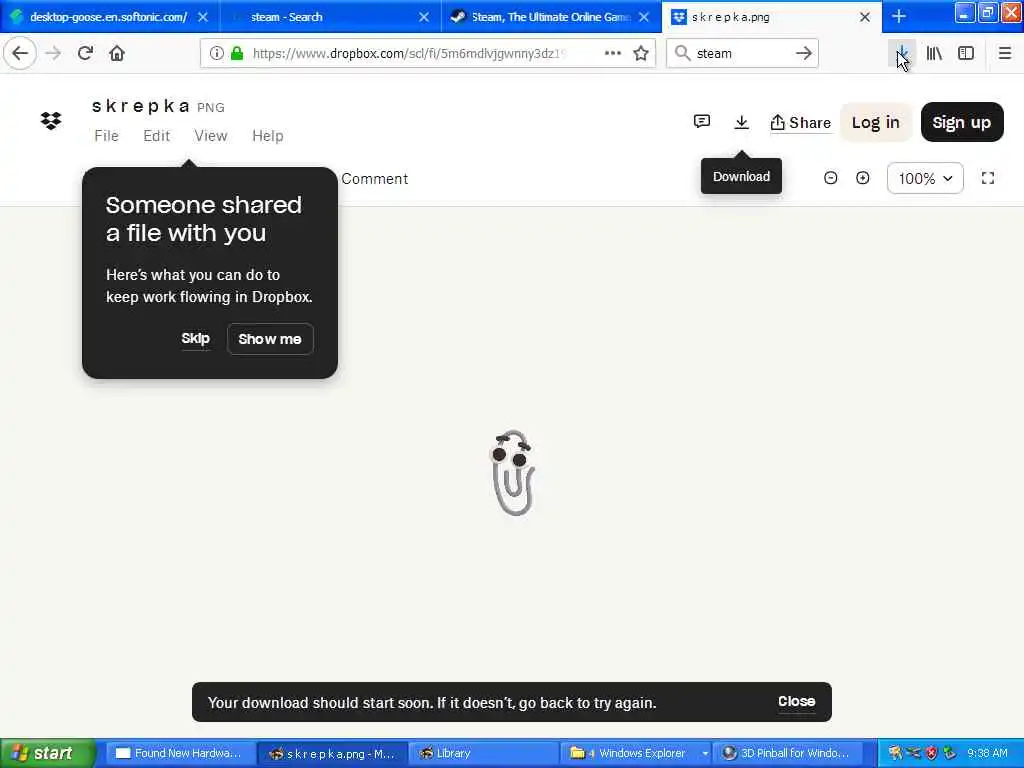Click the red shield security tray icon

(931, 754)
